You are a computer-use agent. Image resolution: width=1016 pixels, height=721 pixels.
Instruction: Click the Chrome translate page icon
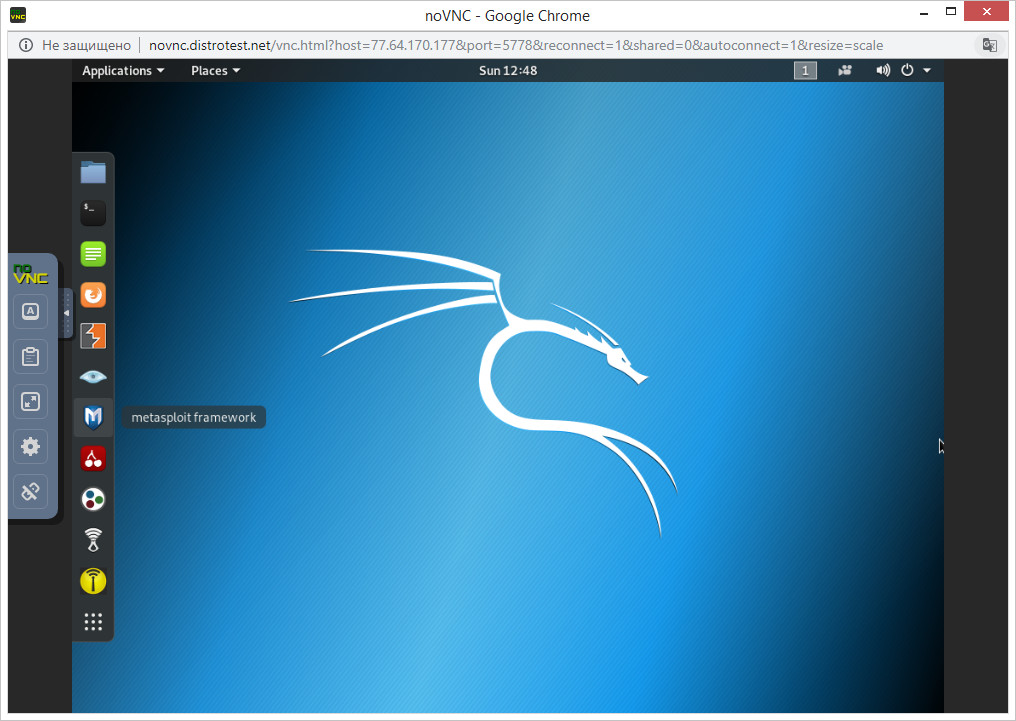989,45
